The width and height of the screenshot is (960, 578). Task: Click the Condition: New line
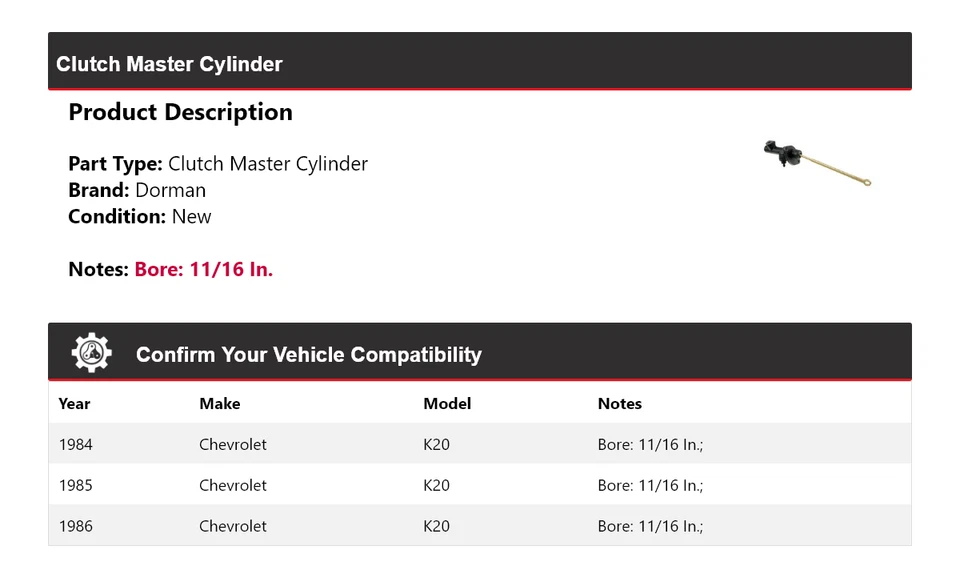tap(140, 216)
